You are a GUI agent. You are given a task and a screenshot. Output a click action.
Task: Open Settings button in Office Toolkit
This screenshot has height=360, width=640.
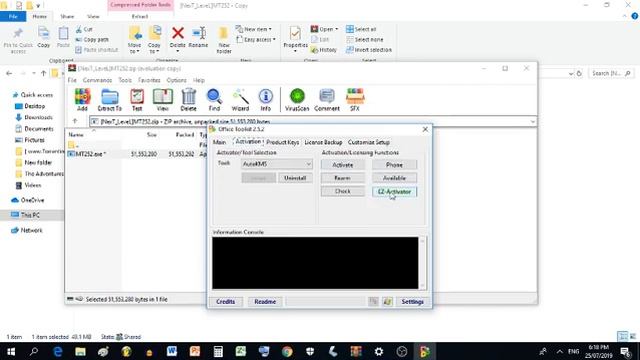[412, 302]
